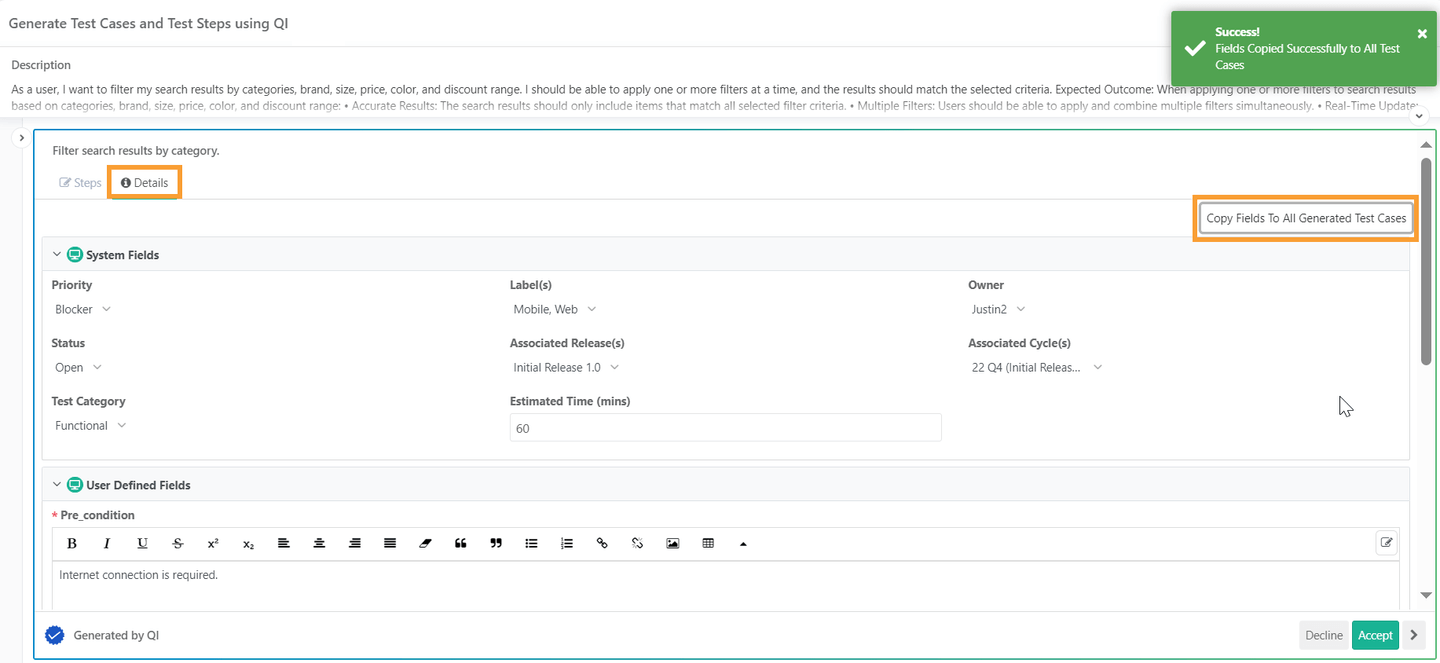This screenshot has height=663, width=1440.
Task: Apply italic formatting in the text toolbar
Action: tap(107, 543)
